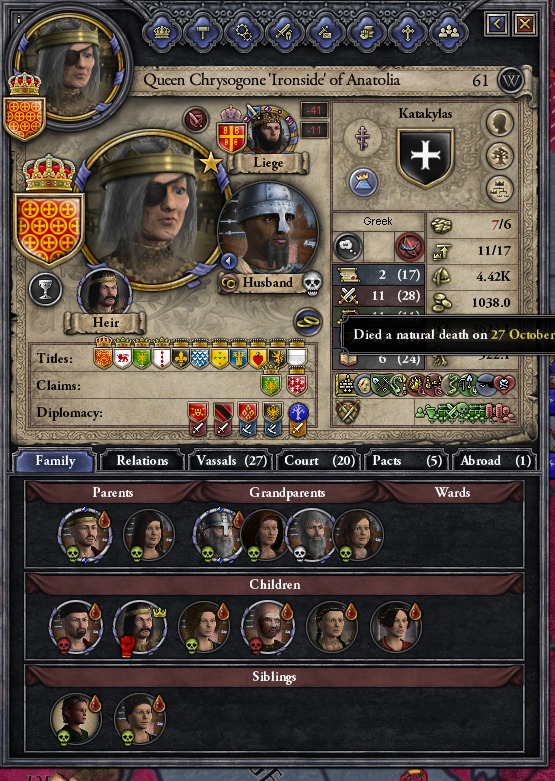Select the second child portrait with crown

[139, 627]
